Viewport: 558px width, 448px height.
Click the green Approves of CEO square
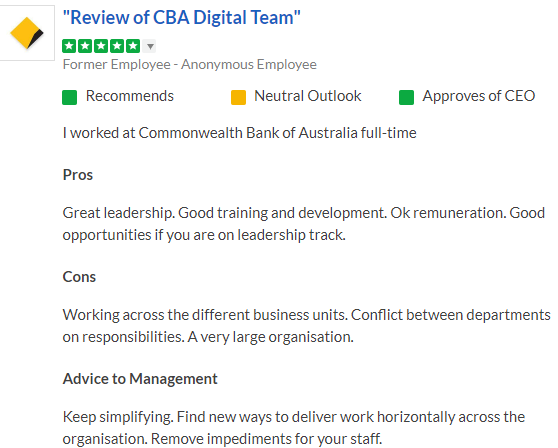click(x=406, y=97)
